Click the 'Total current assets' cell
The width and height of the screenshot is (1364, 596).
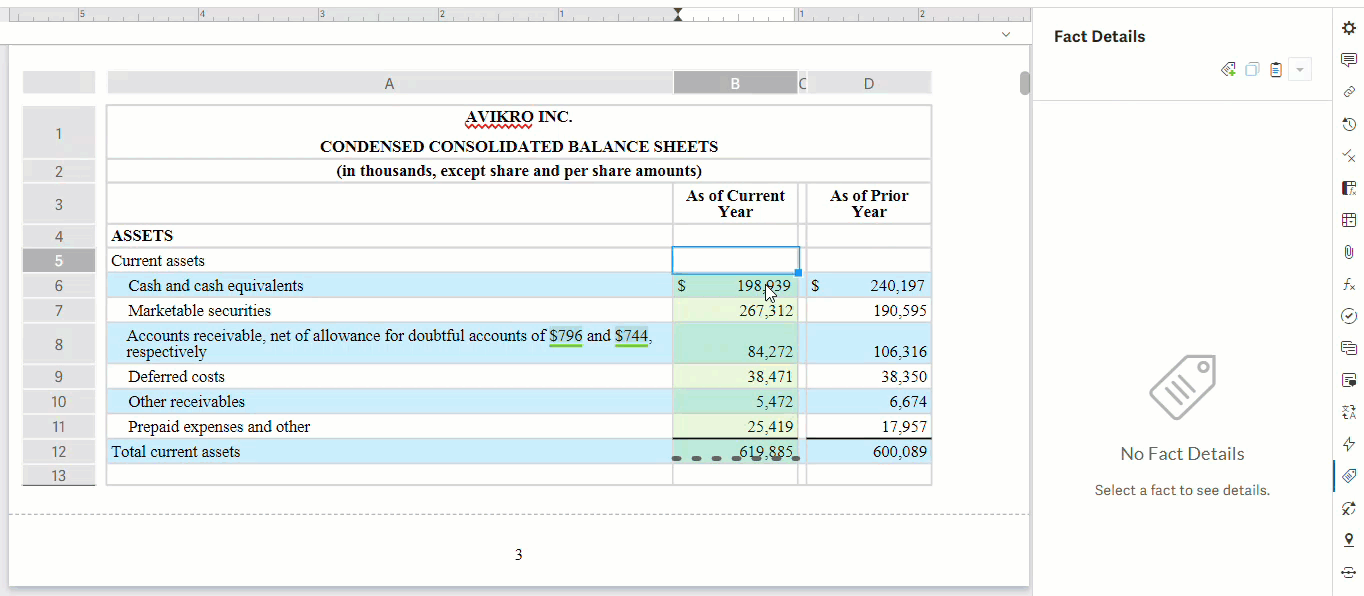[x=389, y=452]
